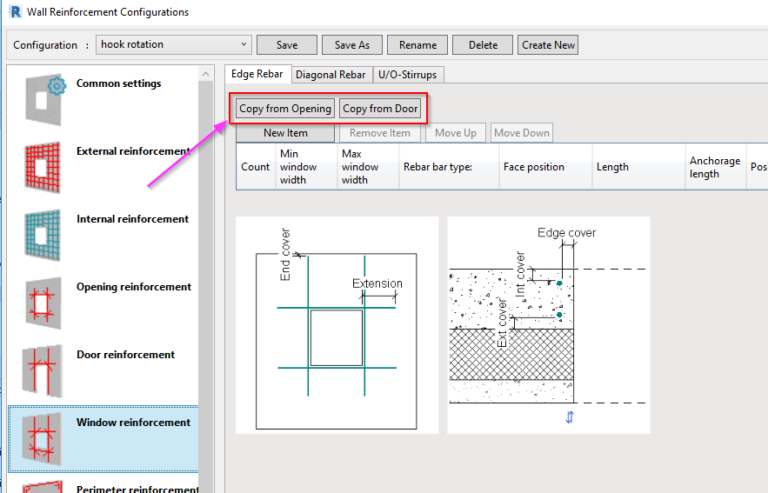Select Door reinforcement label in sidebar

(125, 354)
